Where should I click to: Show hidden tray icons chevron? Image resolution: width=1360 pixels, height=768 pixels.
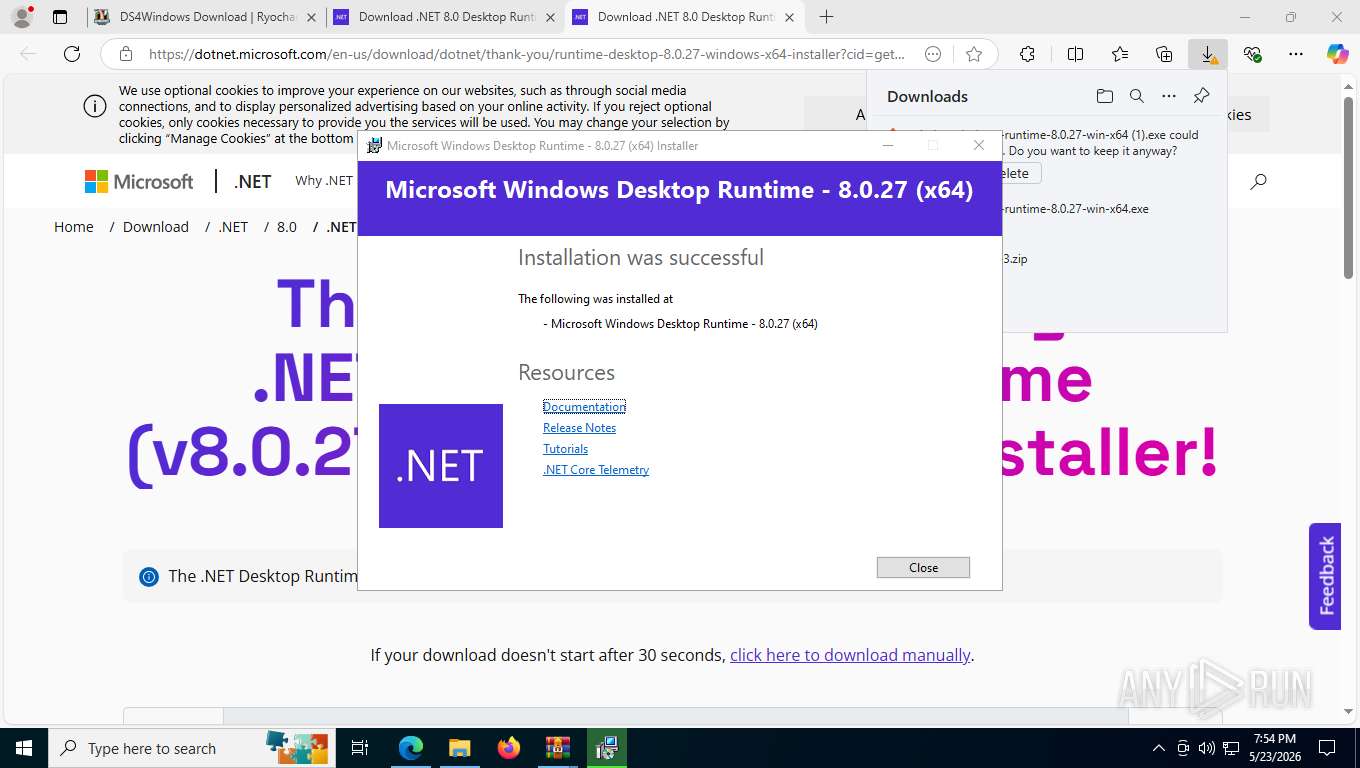[x=1159, y=748]
